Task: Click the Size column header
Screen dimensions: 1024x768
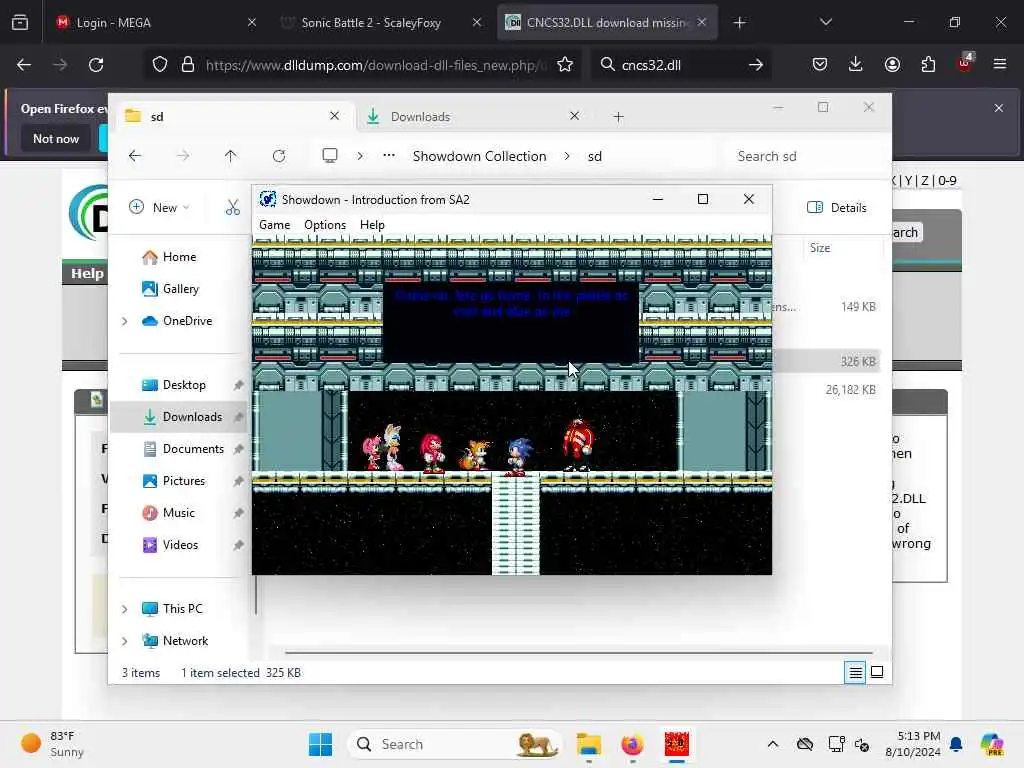Action: (820, 248)
